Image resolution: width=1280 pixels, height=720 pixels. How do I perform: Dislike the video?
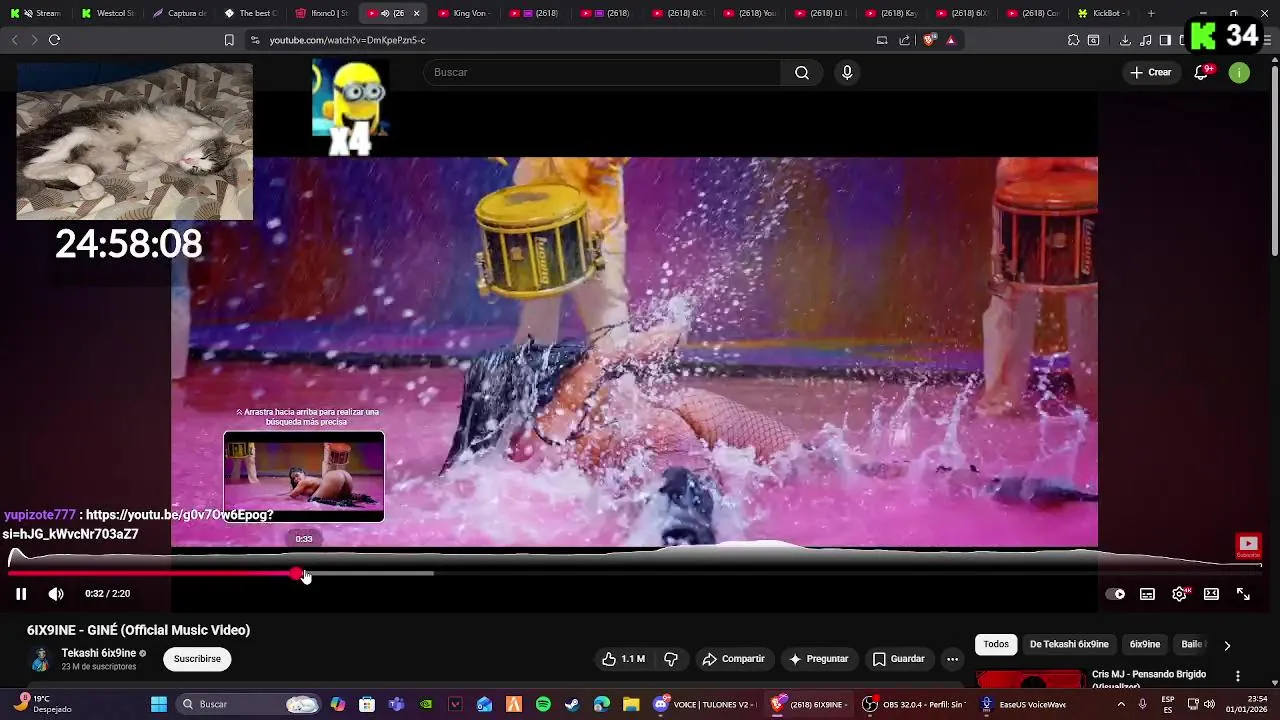[671, 659]
